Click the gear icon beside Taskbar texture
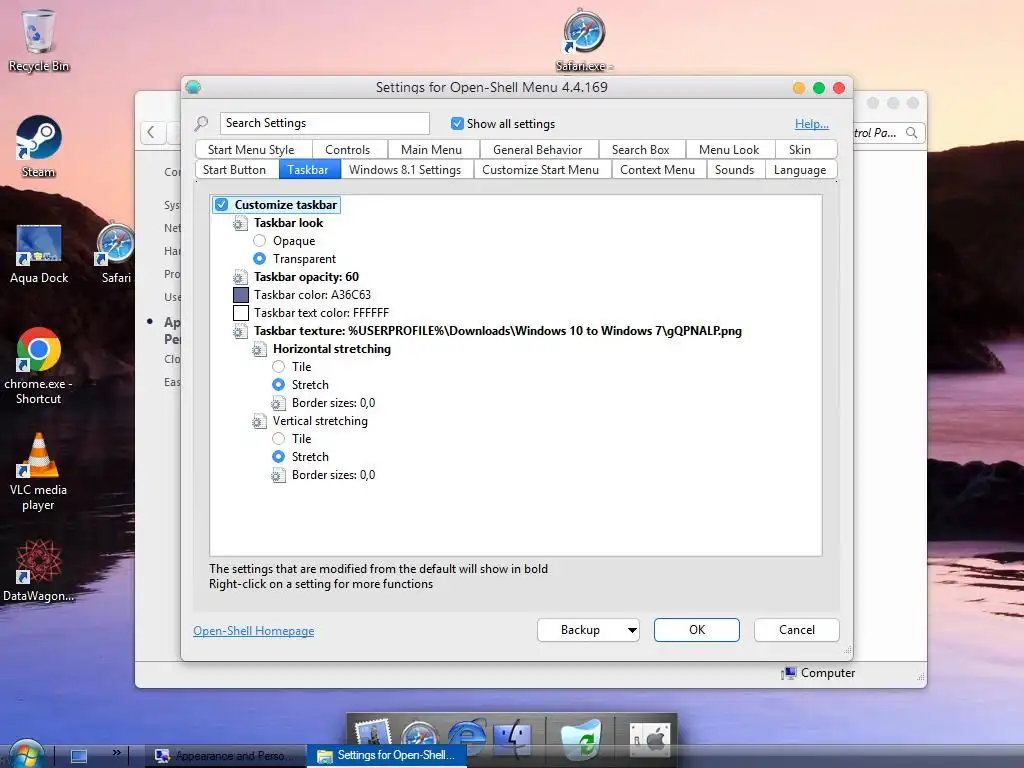Screen dimensions: 1024x768 click(x=240, y=331)
